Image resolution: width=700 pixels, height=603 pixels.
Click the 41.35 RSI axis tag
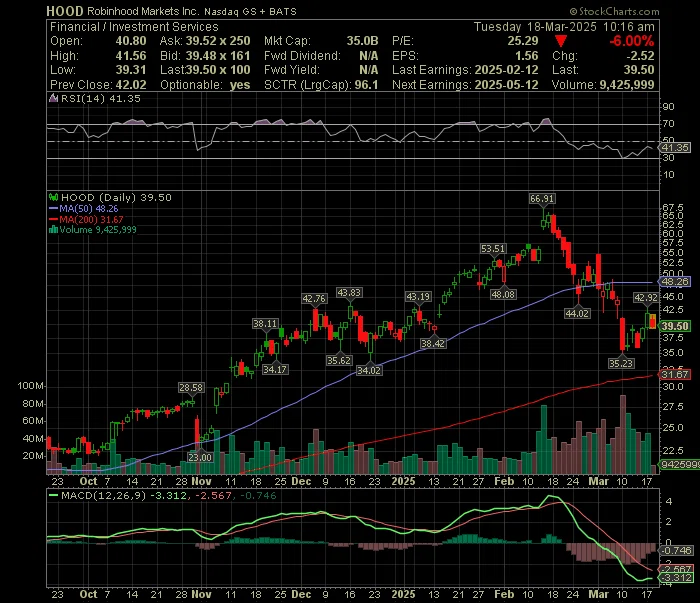tap(675, 147)
